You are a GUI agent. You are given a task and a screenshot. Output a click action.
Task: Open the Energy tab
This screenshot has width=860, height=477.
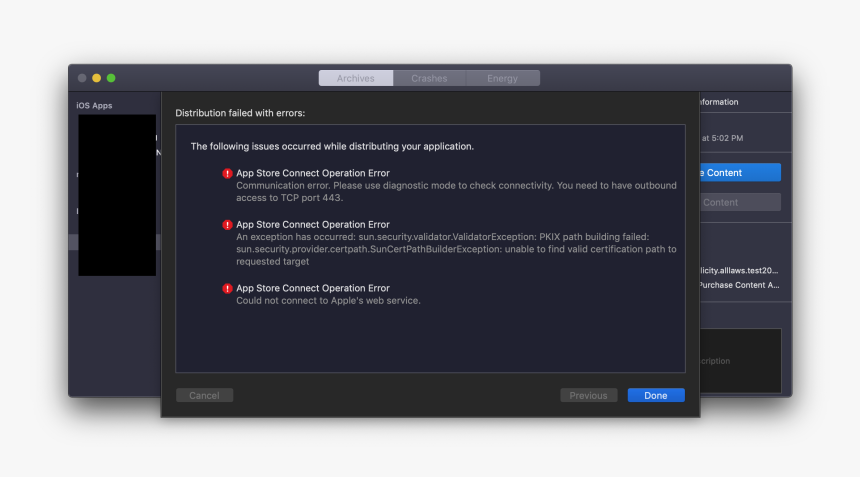click(x=502, y=78)
